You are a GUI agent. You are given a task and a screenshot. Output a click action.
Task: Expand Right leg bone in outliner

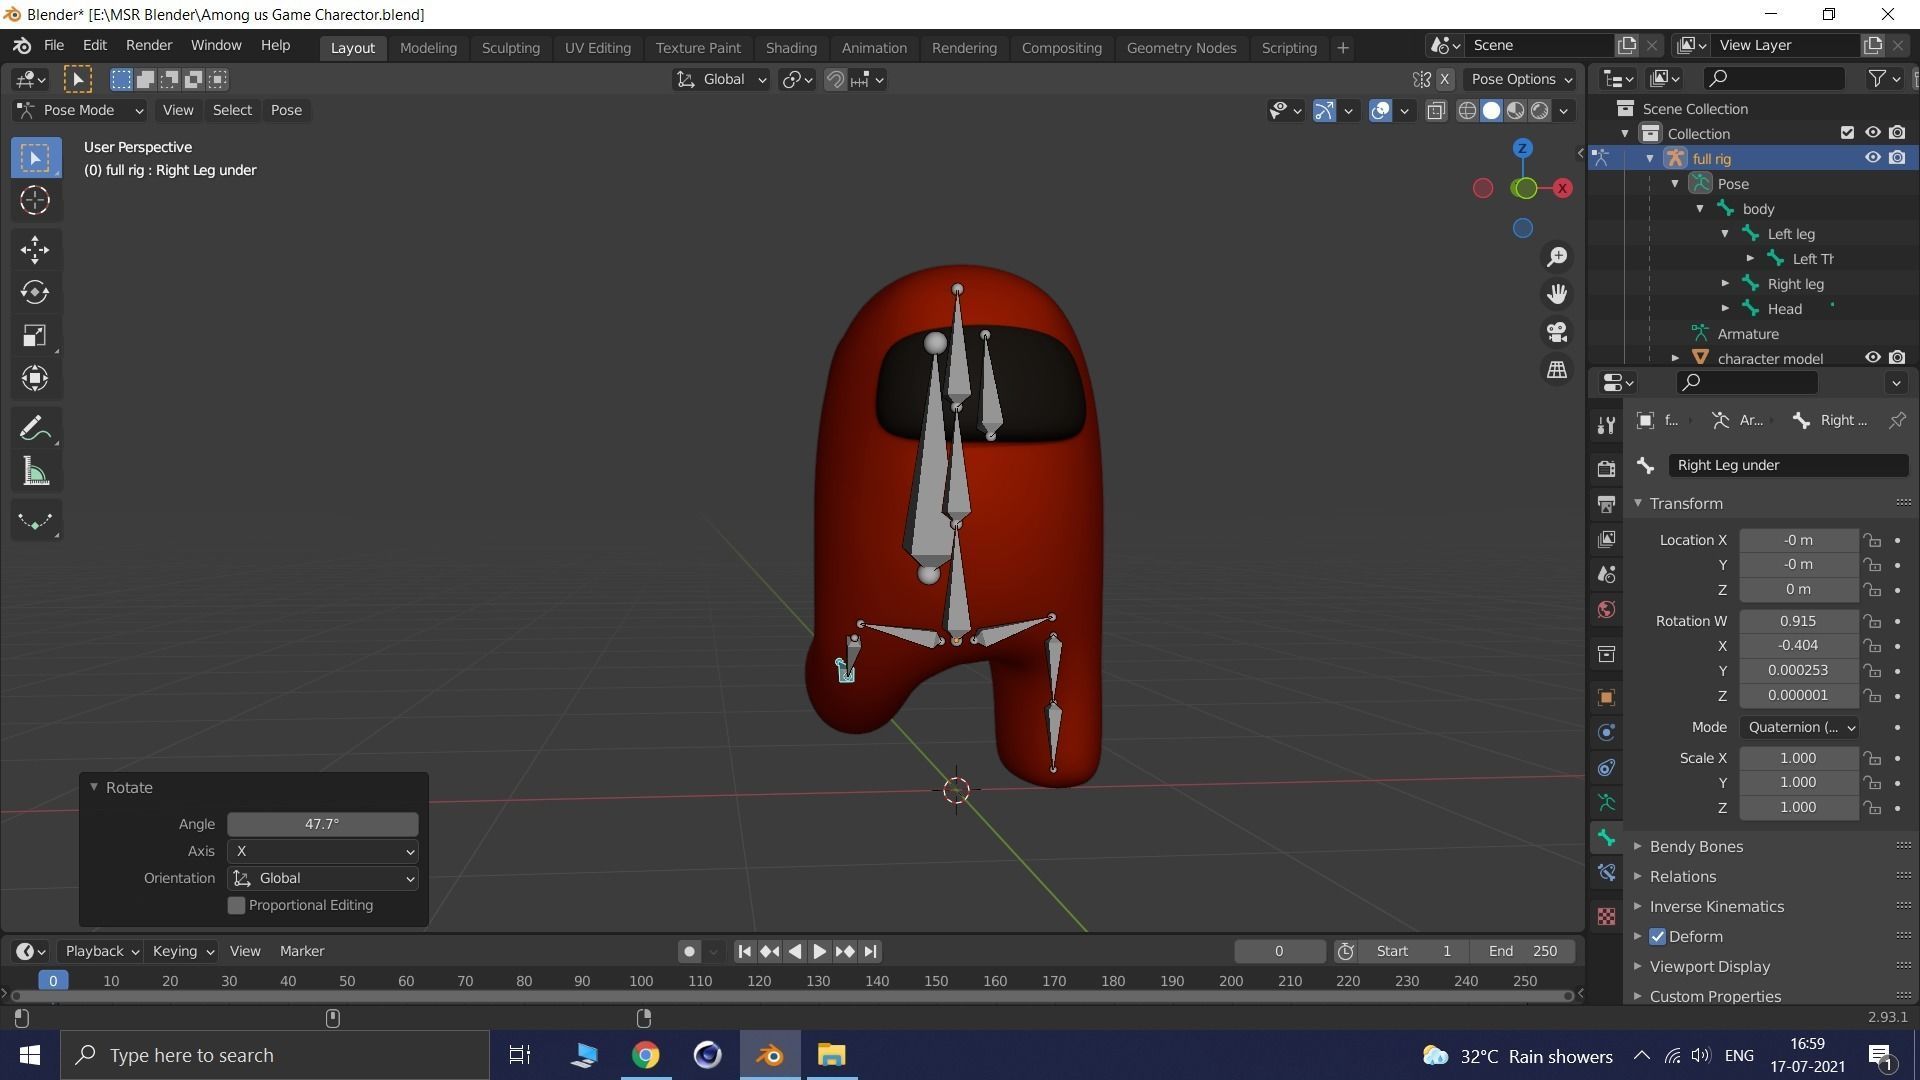[1725, 284]
